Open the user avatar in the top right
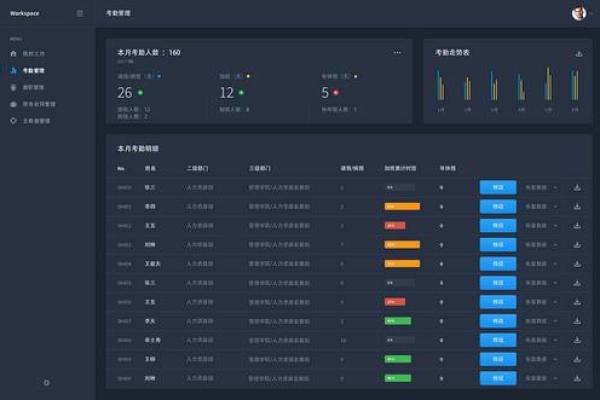 pos(579,13)
